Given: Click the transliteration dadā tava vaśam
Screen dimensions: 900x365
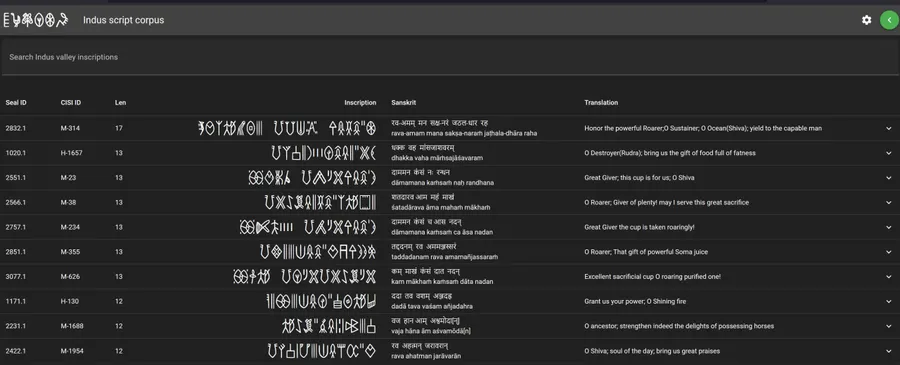Looking at the screenshot, I should pyautogui.click(x=432, y=306).
